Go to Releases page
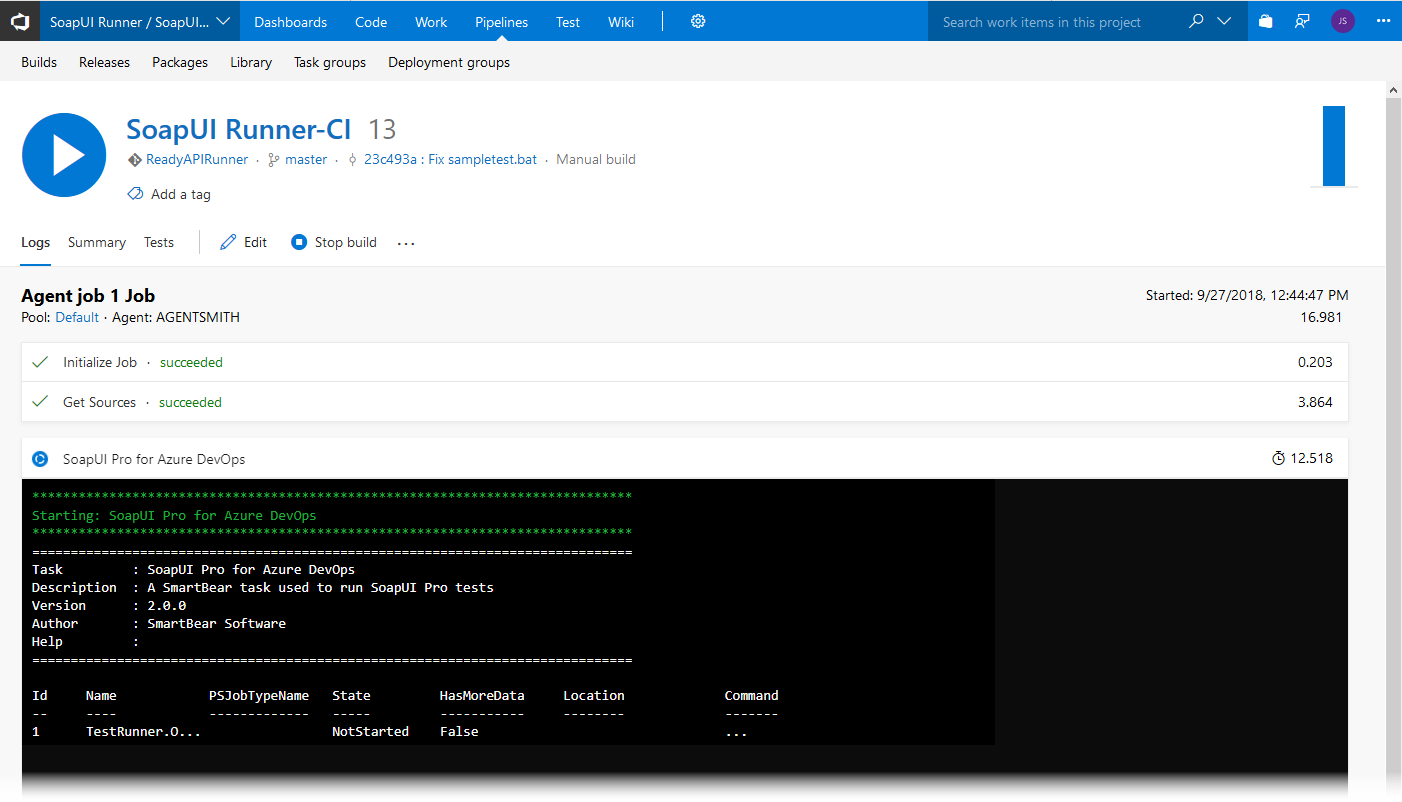The height and width of the screenshot is (802, 1402). point(104,62)
